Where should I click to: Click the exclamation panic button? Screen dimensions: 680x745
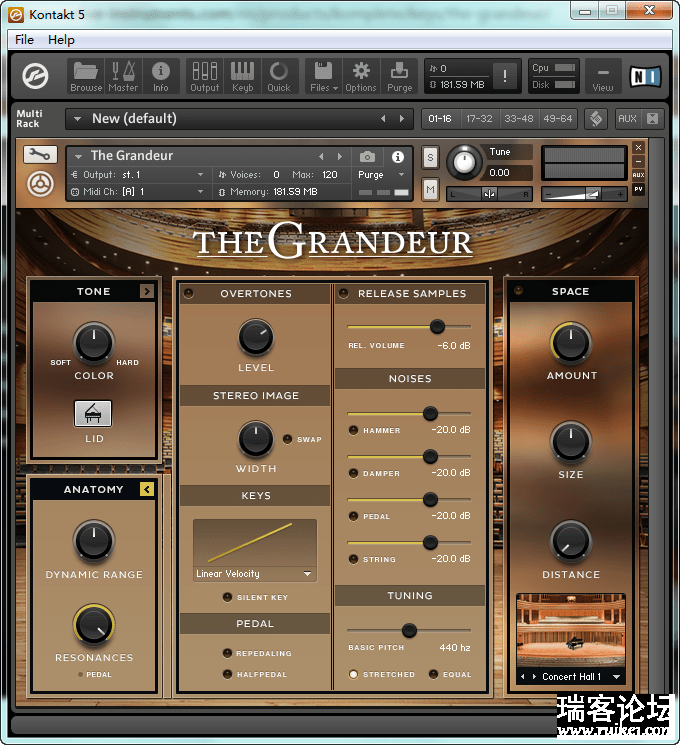505,75
